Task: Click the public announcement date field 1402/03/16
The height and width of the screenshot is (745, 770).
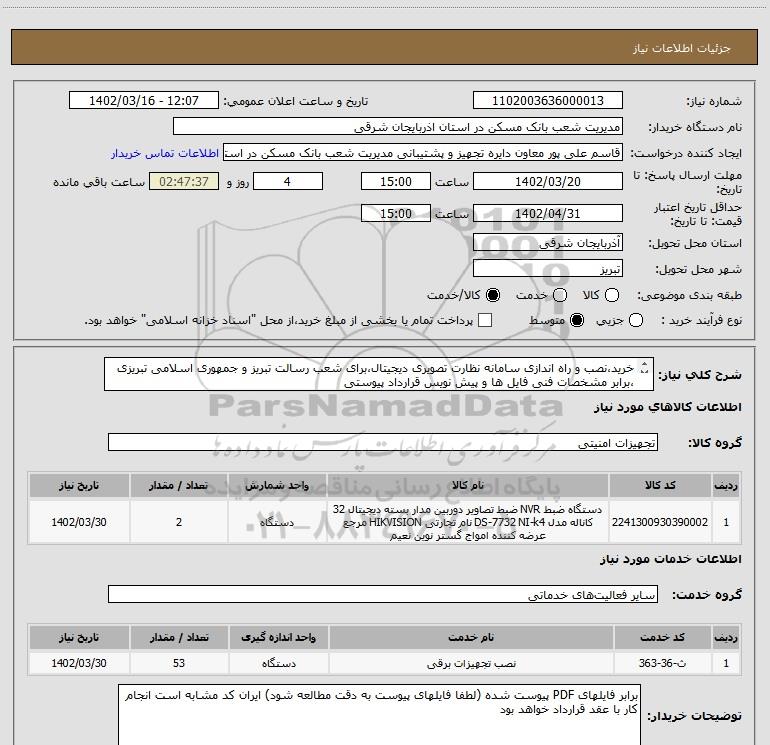Action: [x=144, y=101]
